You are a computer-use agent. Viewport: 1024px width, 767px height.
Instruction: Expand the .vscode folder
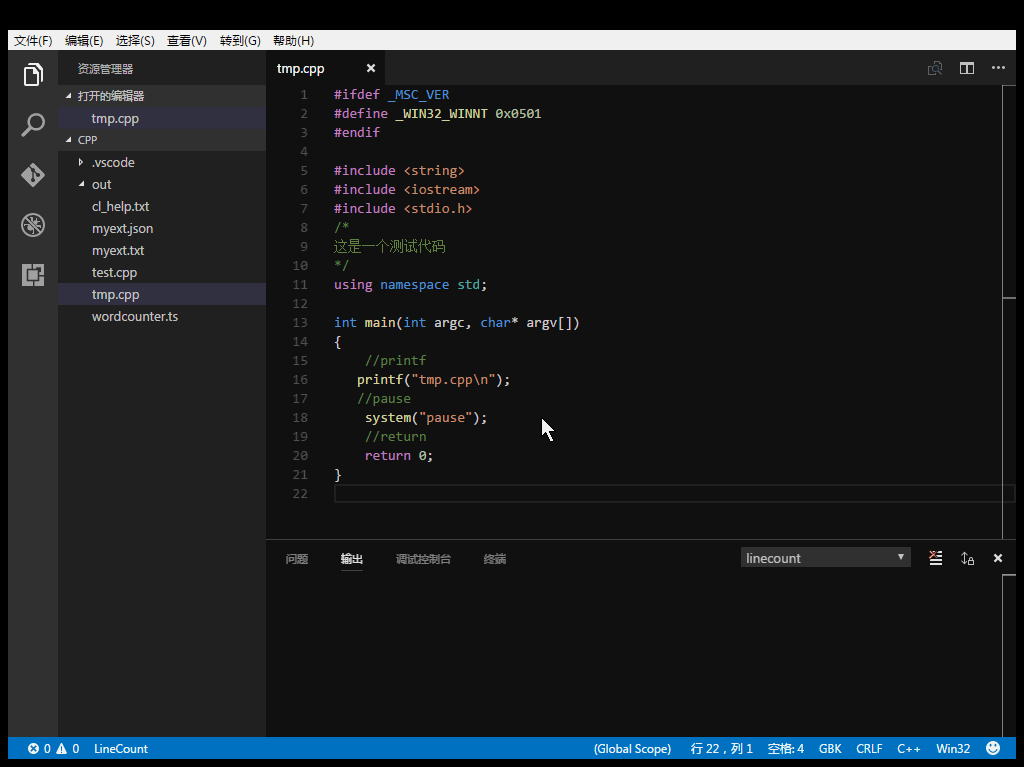click(81, 162)
